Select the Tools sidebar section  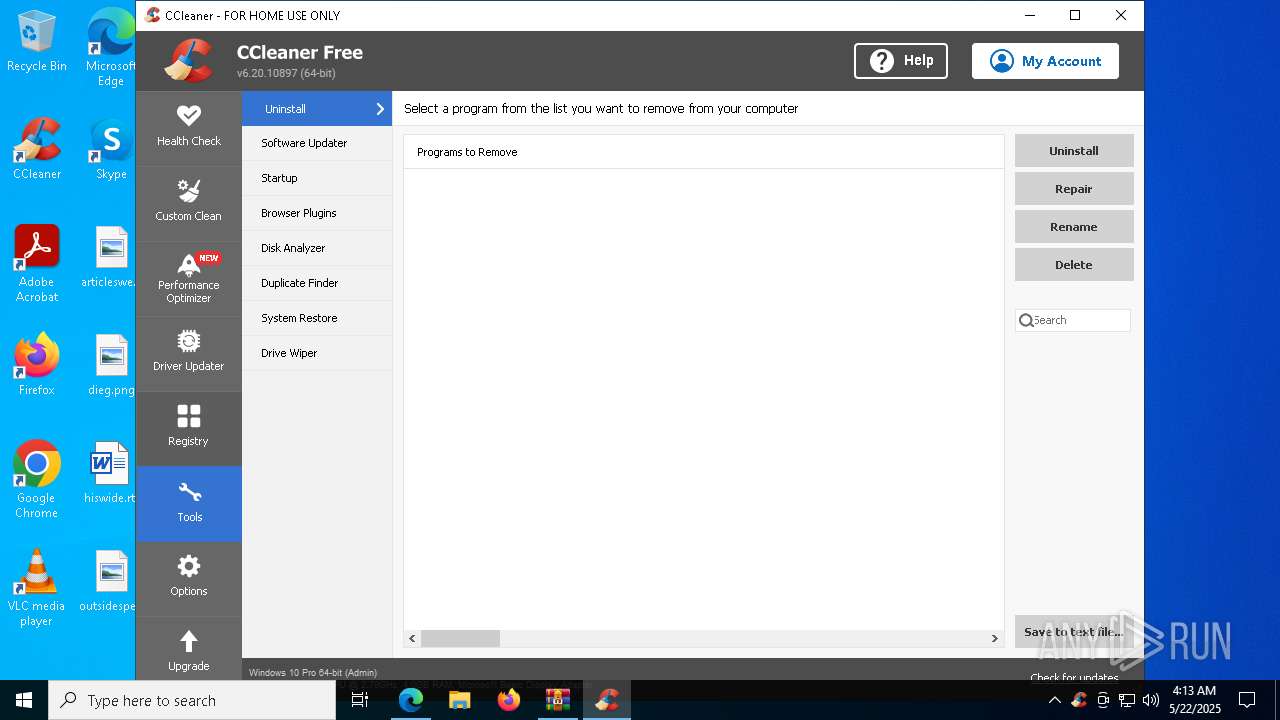pyautogui.click(x=188, y=503)
